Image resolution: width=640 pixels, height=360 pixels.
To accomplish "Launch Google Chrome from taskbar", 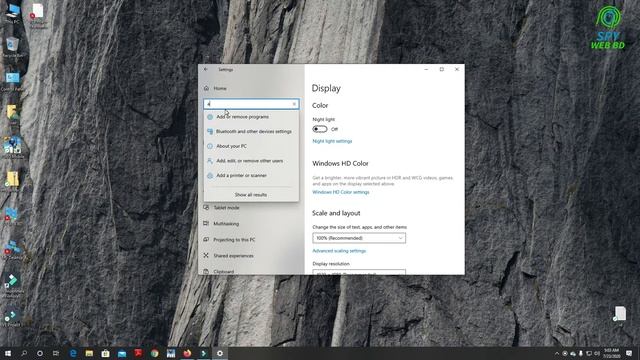I will 155,353.
